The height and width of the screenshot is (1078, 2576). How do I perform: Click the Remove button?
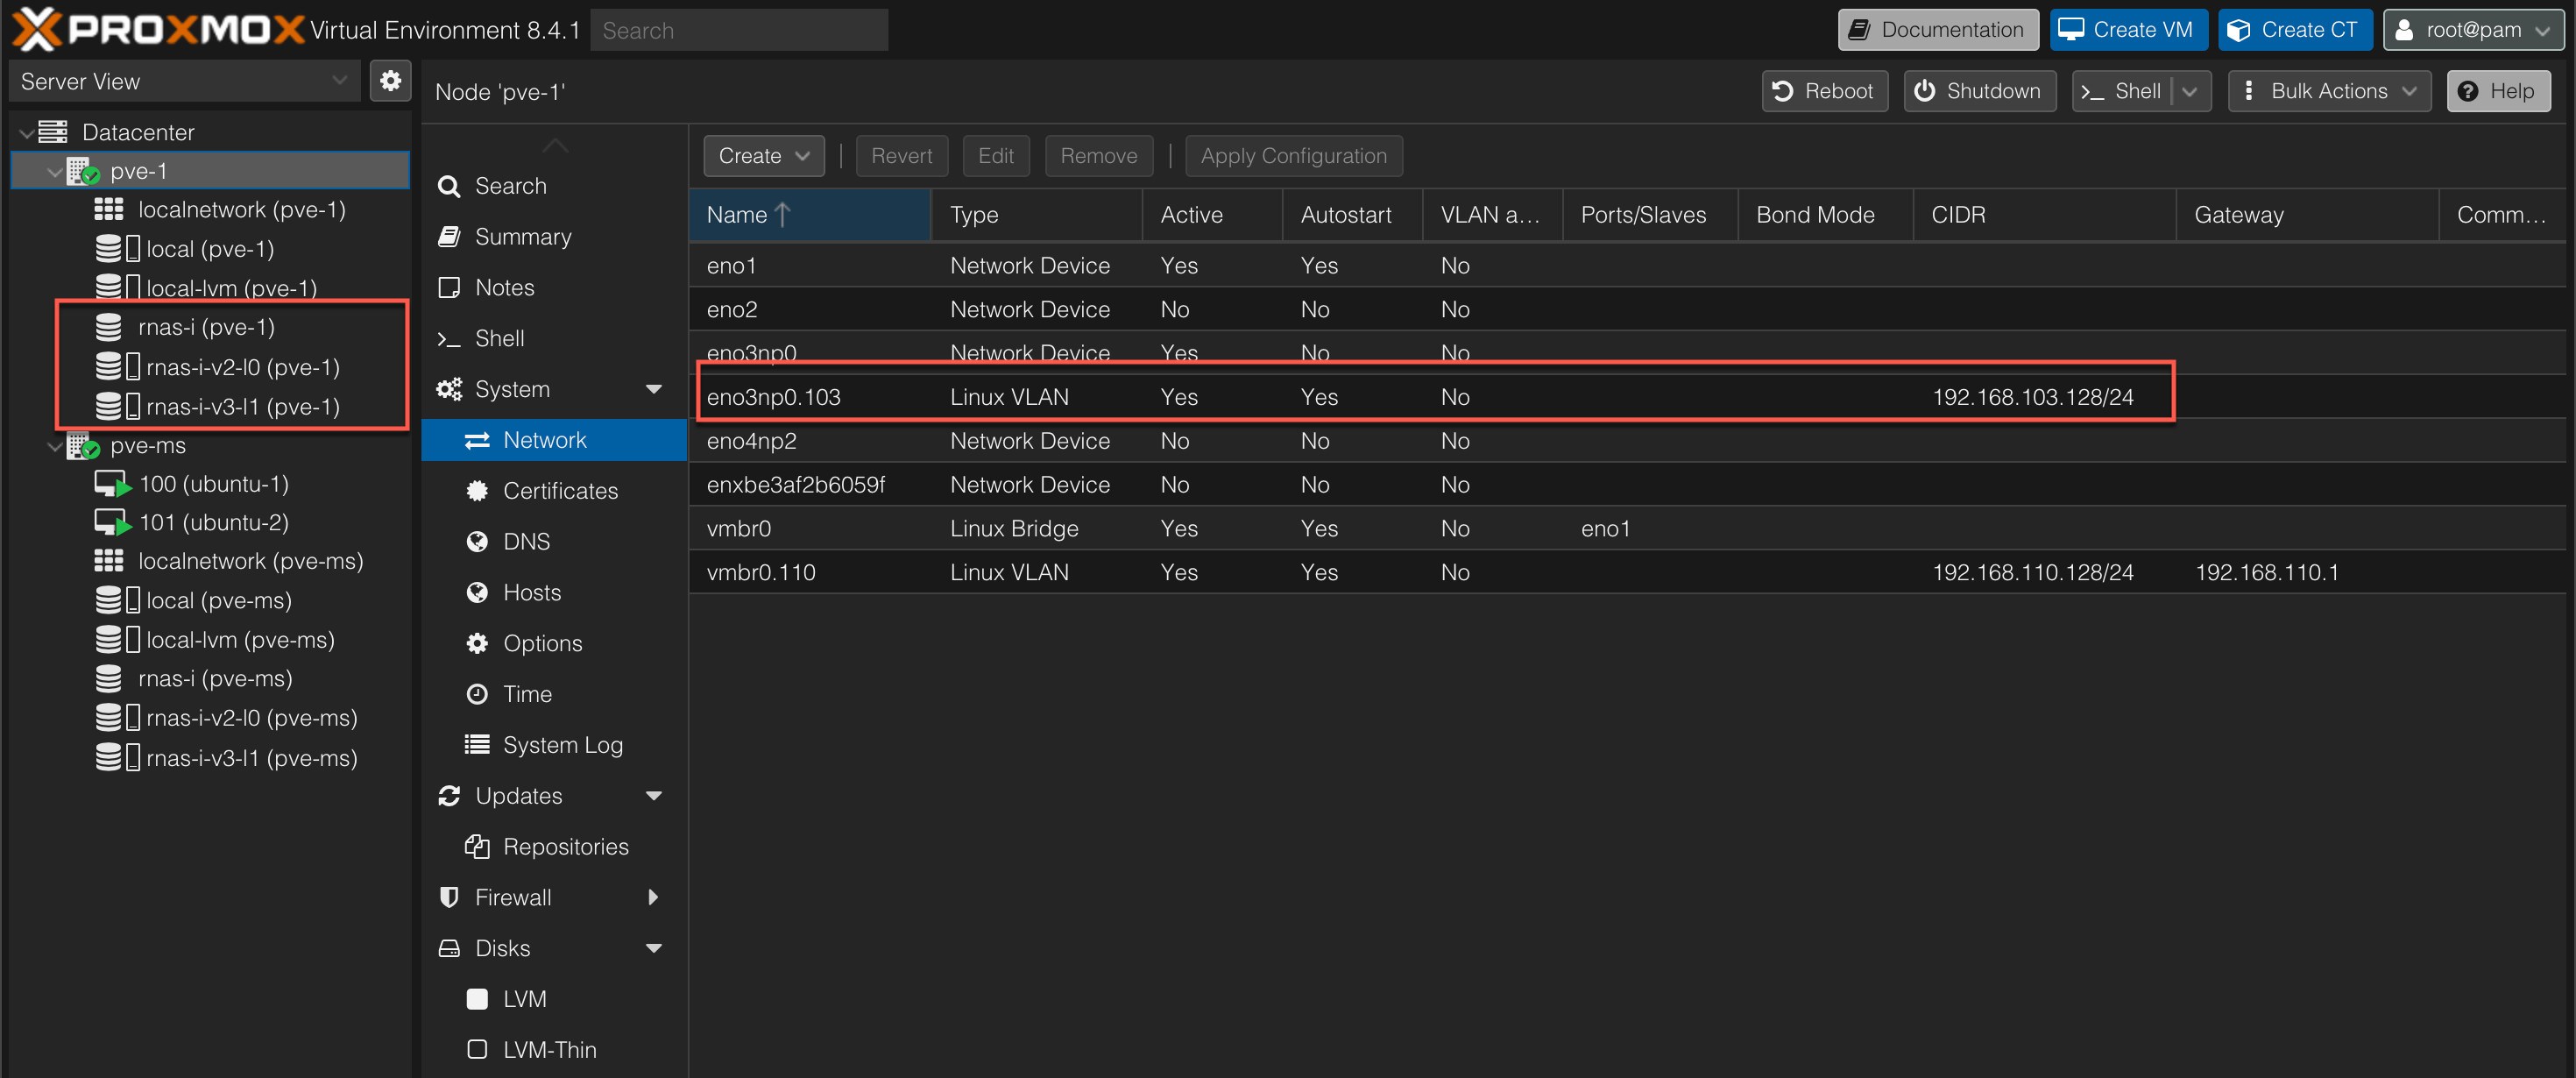point(1098,156)
